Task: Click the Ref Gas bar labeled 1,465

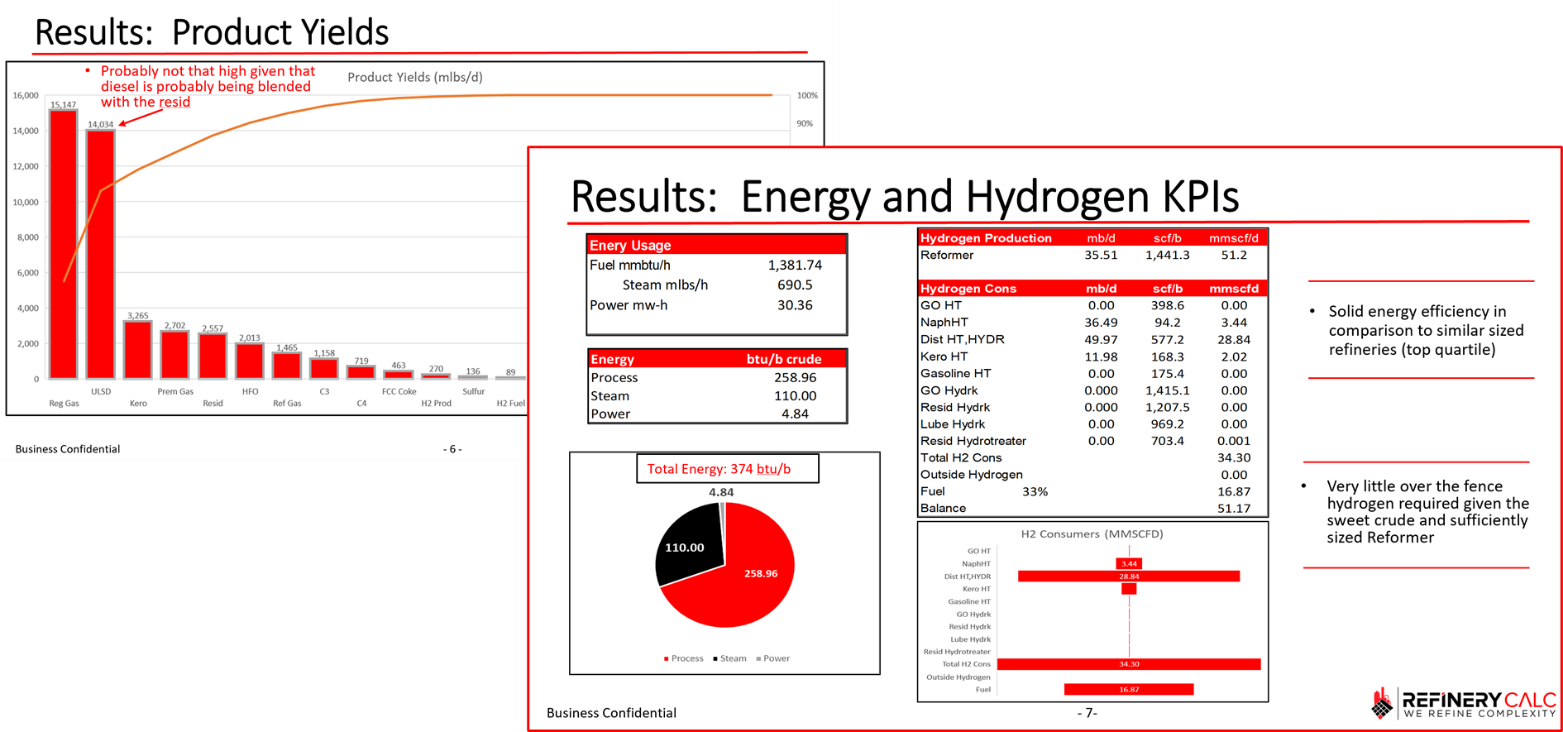Action: (286, 366)
